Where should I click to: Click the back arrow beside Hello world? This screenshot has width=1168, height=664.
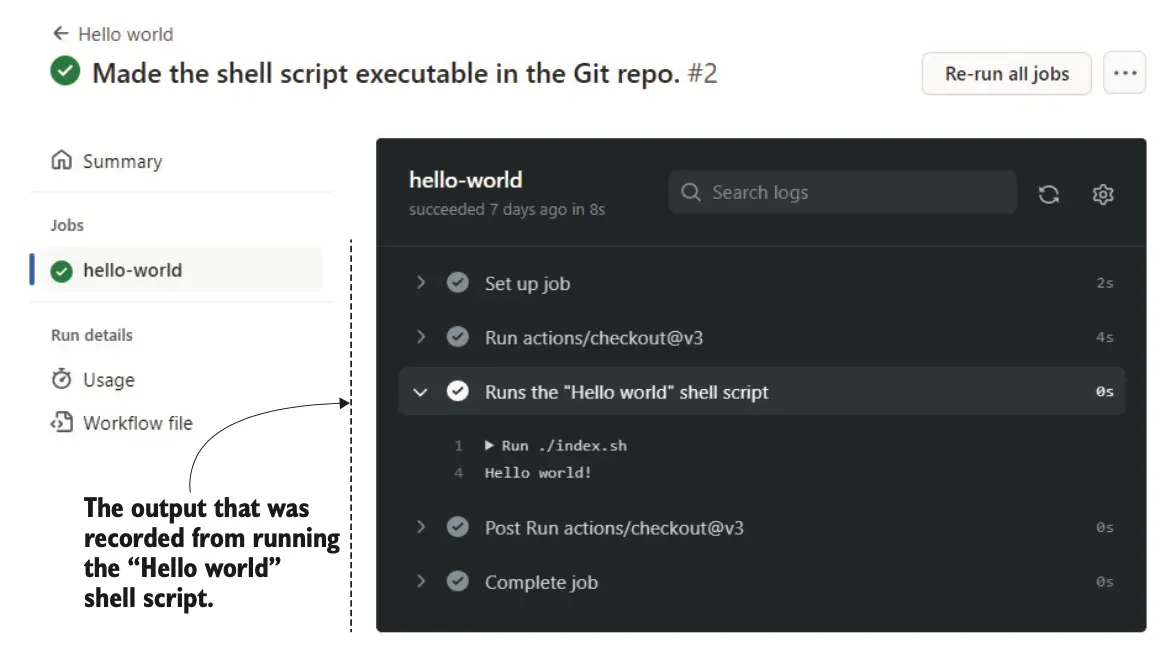pos(61,34)
